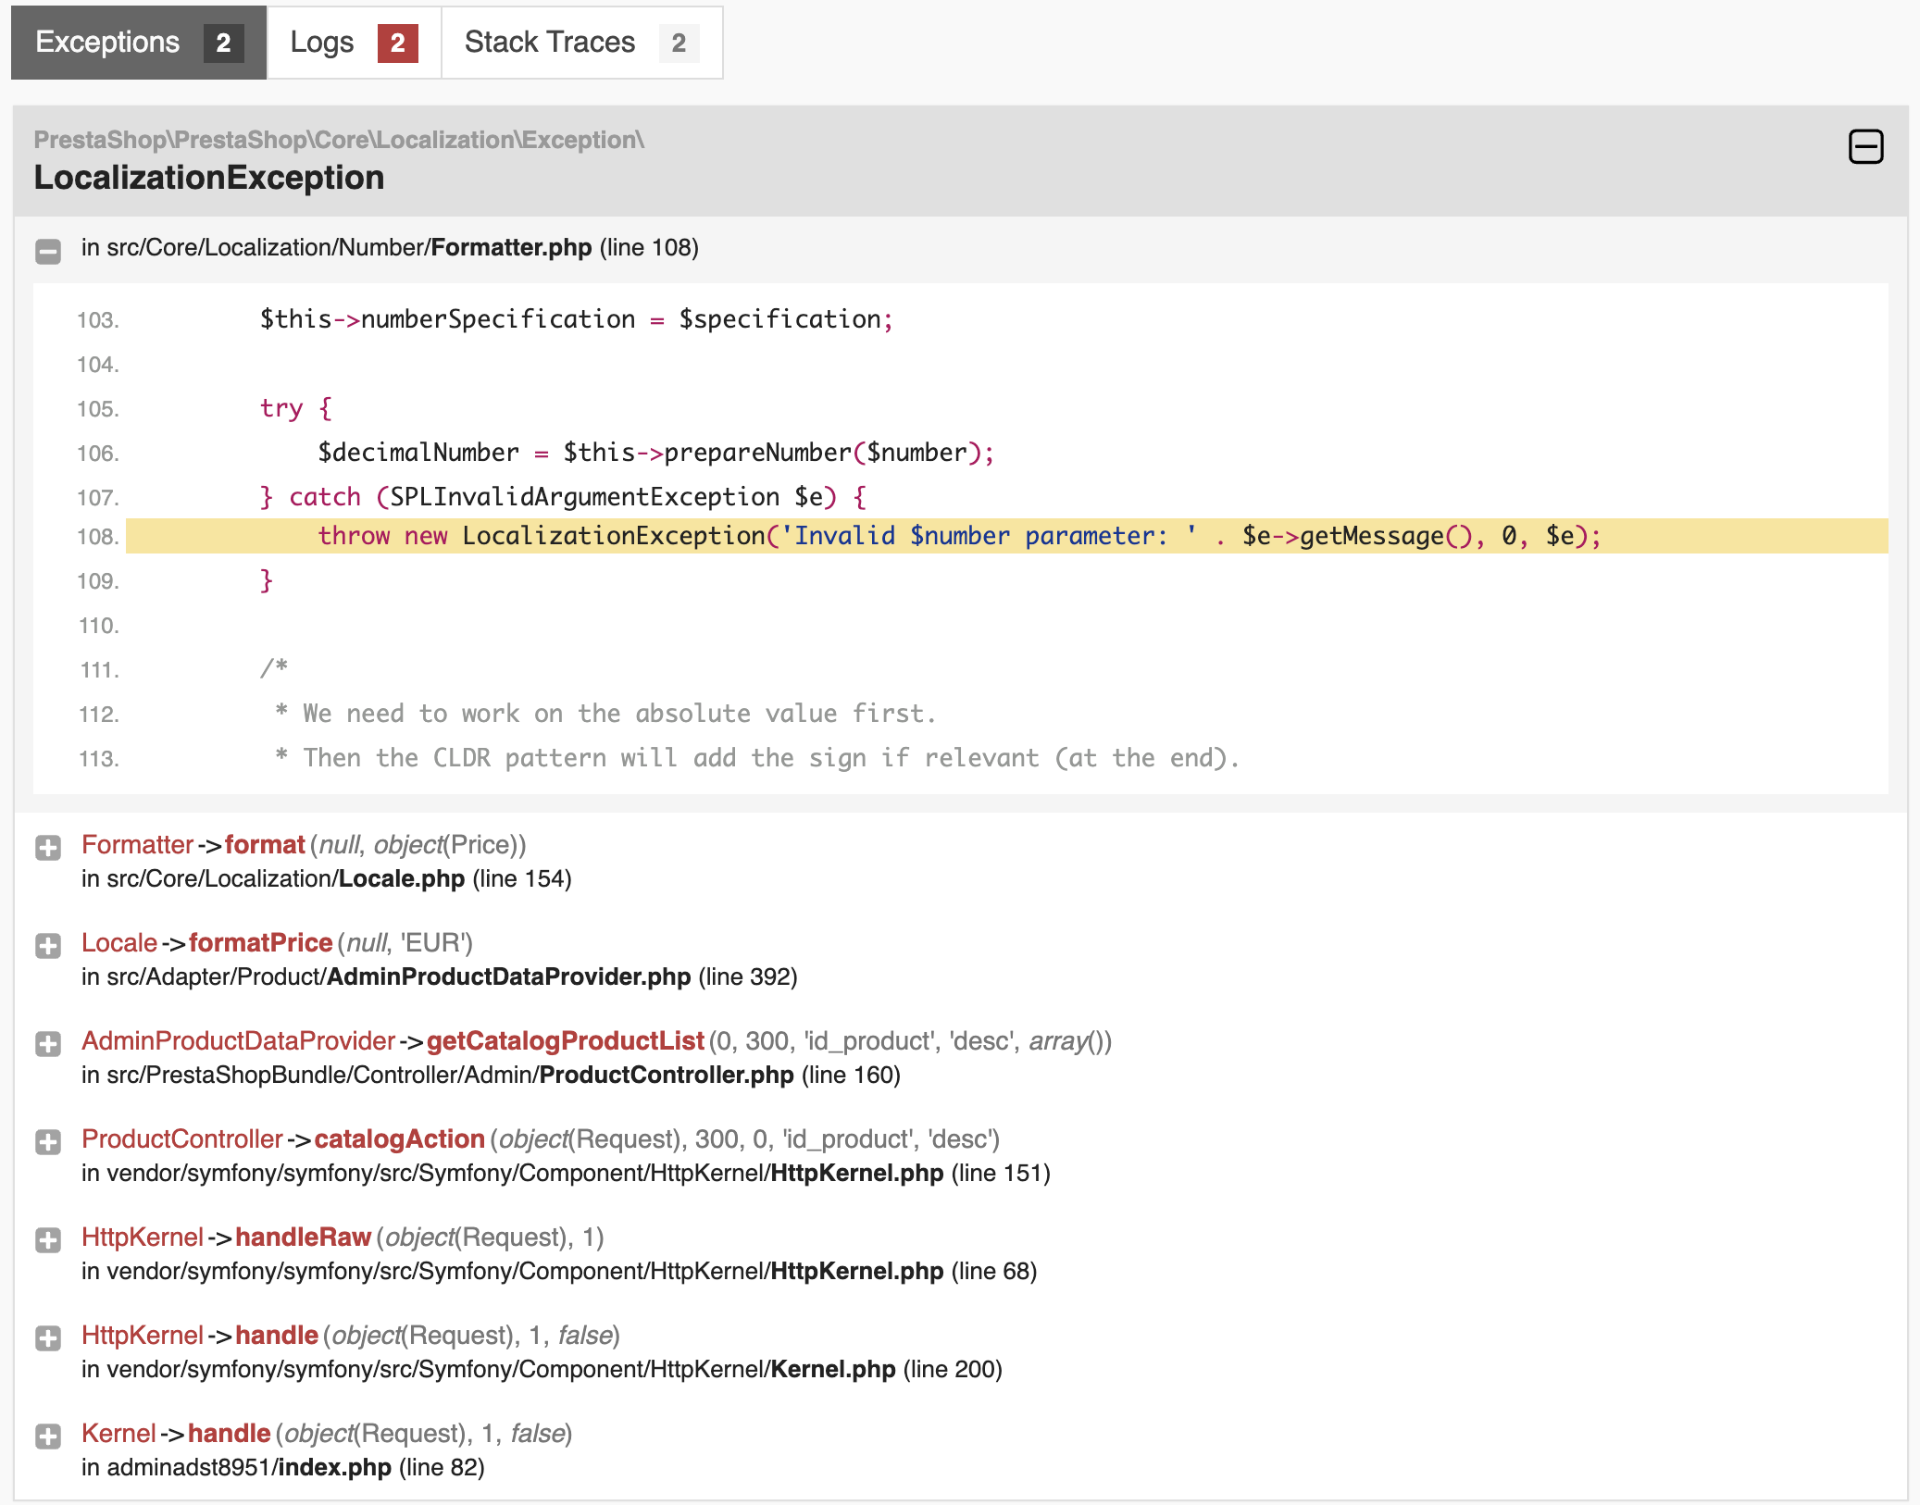The image size is (1920, 1505).
Task: Open index.php line 82 file link
Action: (x=334, y=1467)
